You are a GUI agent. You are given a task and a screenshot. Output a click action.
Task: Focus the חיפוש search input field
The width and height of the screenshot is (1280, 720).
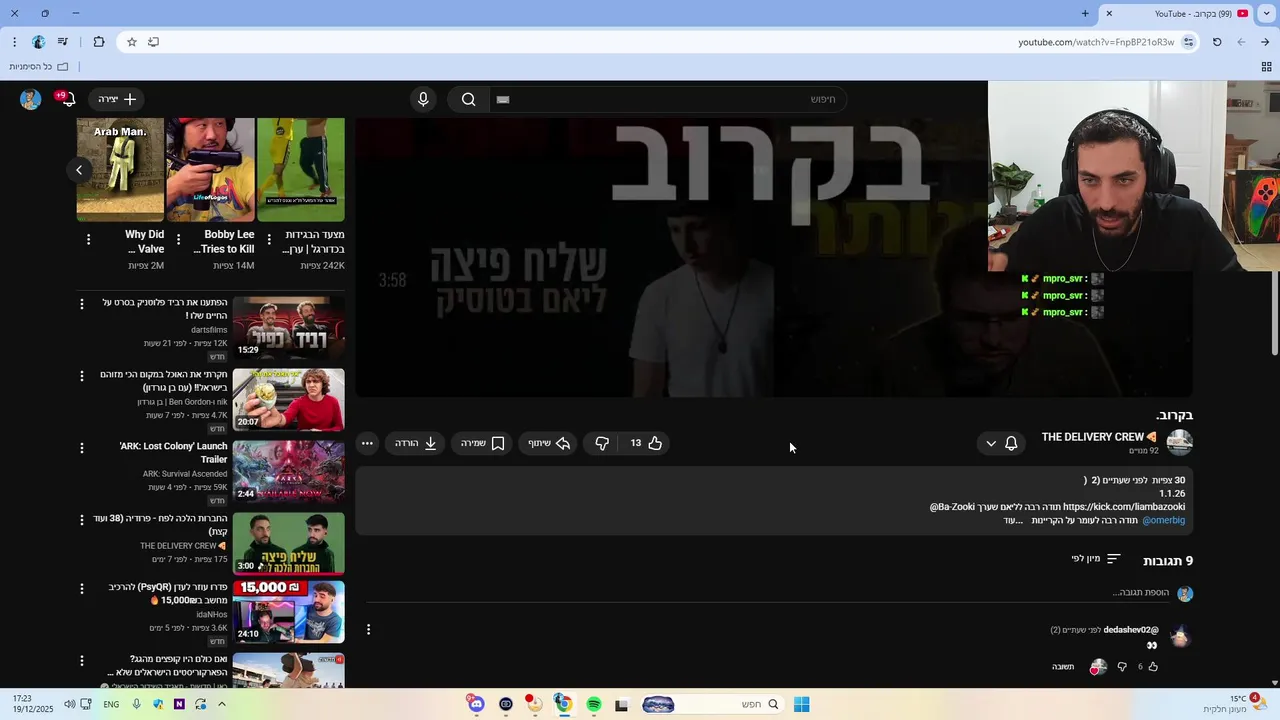click(x=670, y=99)
